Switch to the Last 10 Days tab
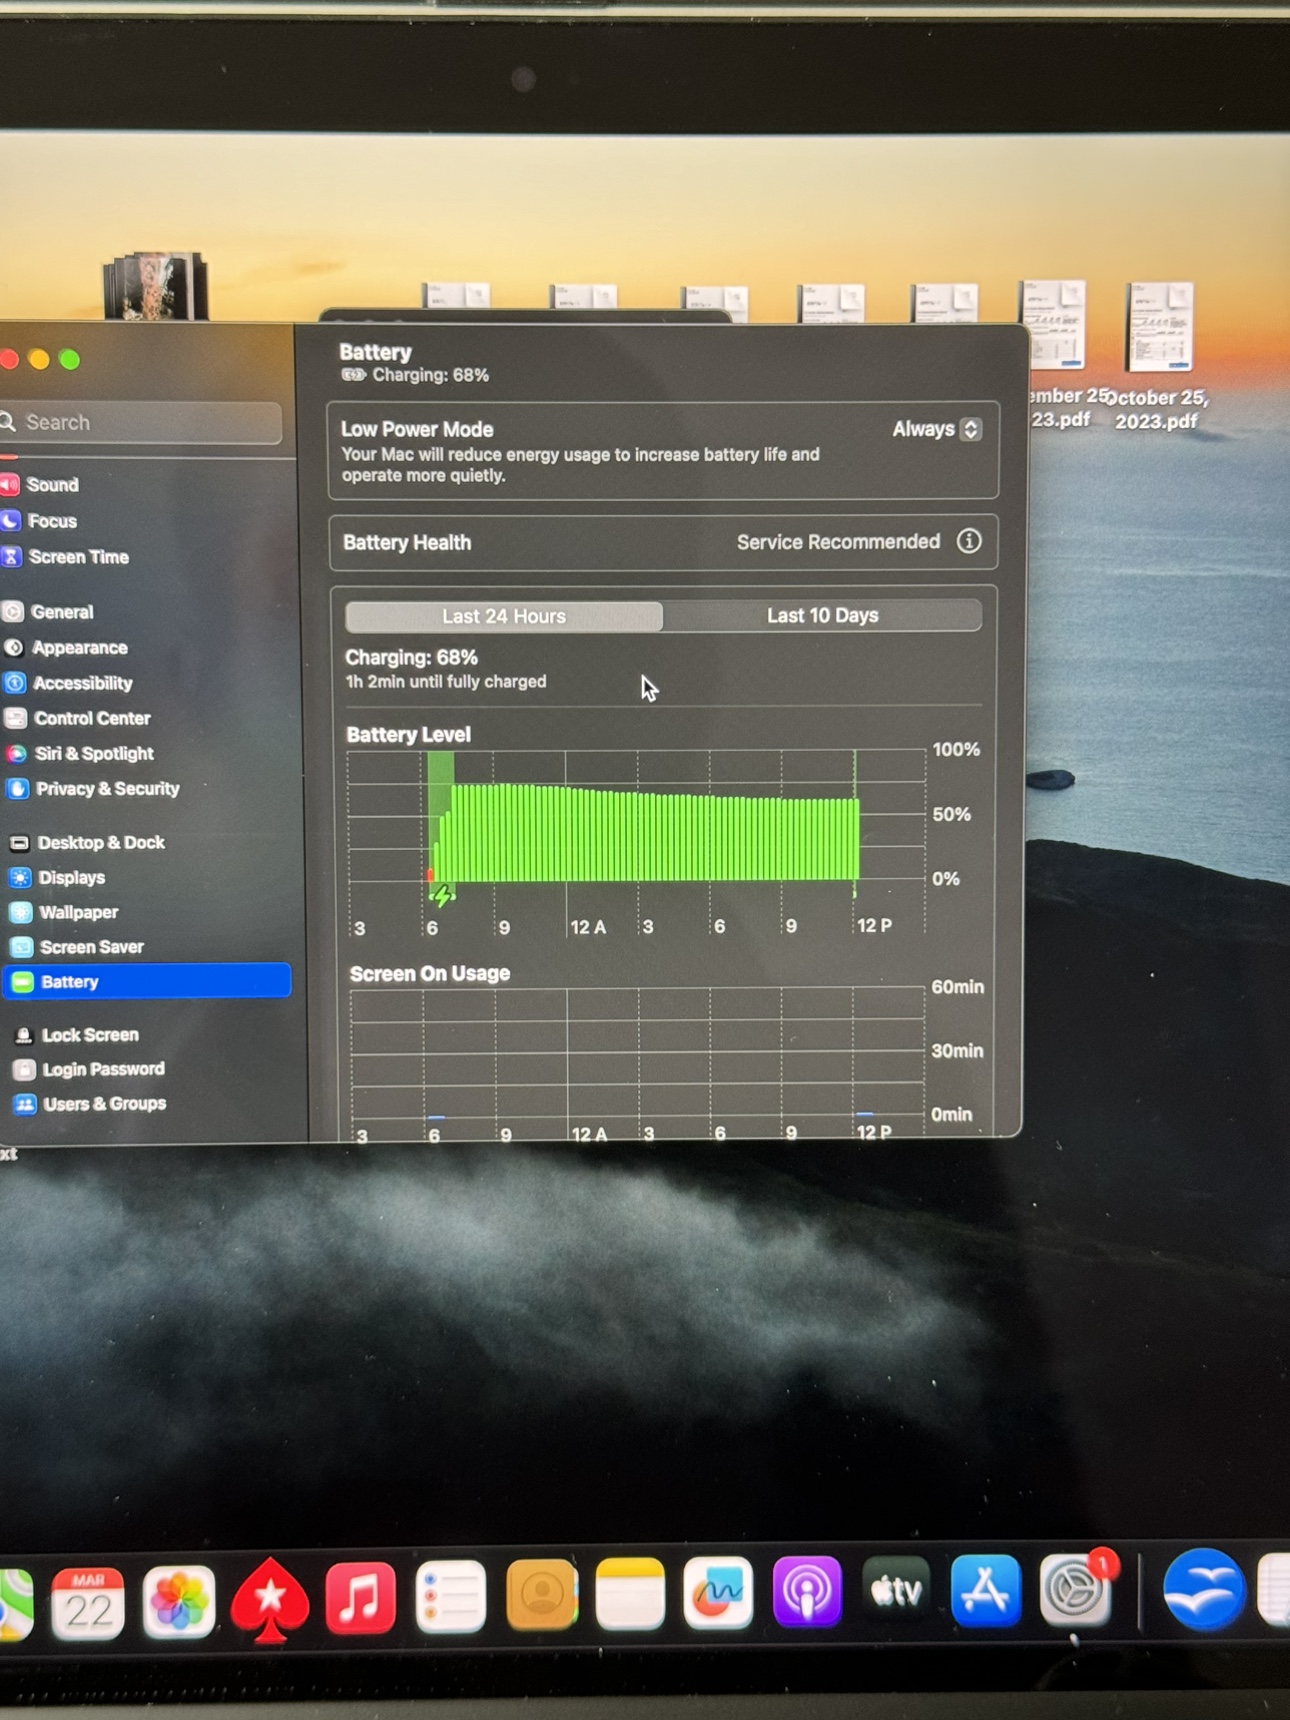The height and width of the screenshot is (1720, 1290). coord(822,615)
